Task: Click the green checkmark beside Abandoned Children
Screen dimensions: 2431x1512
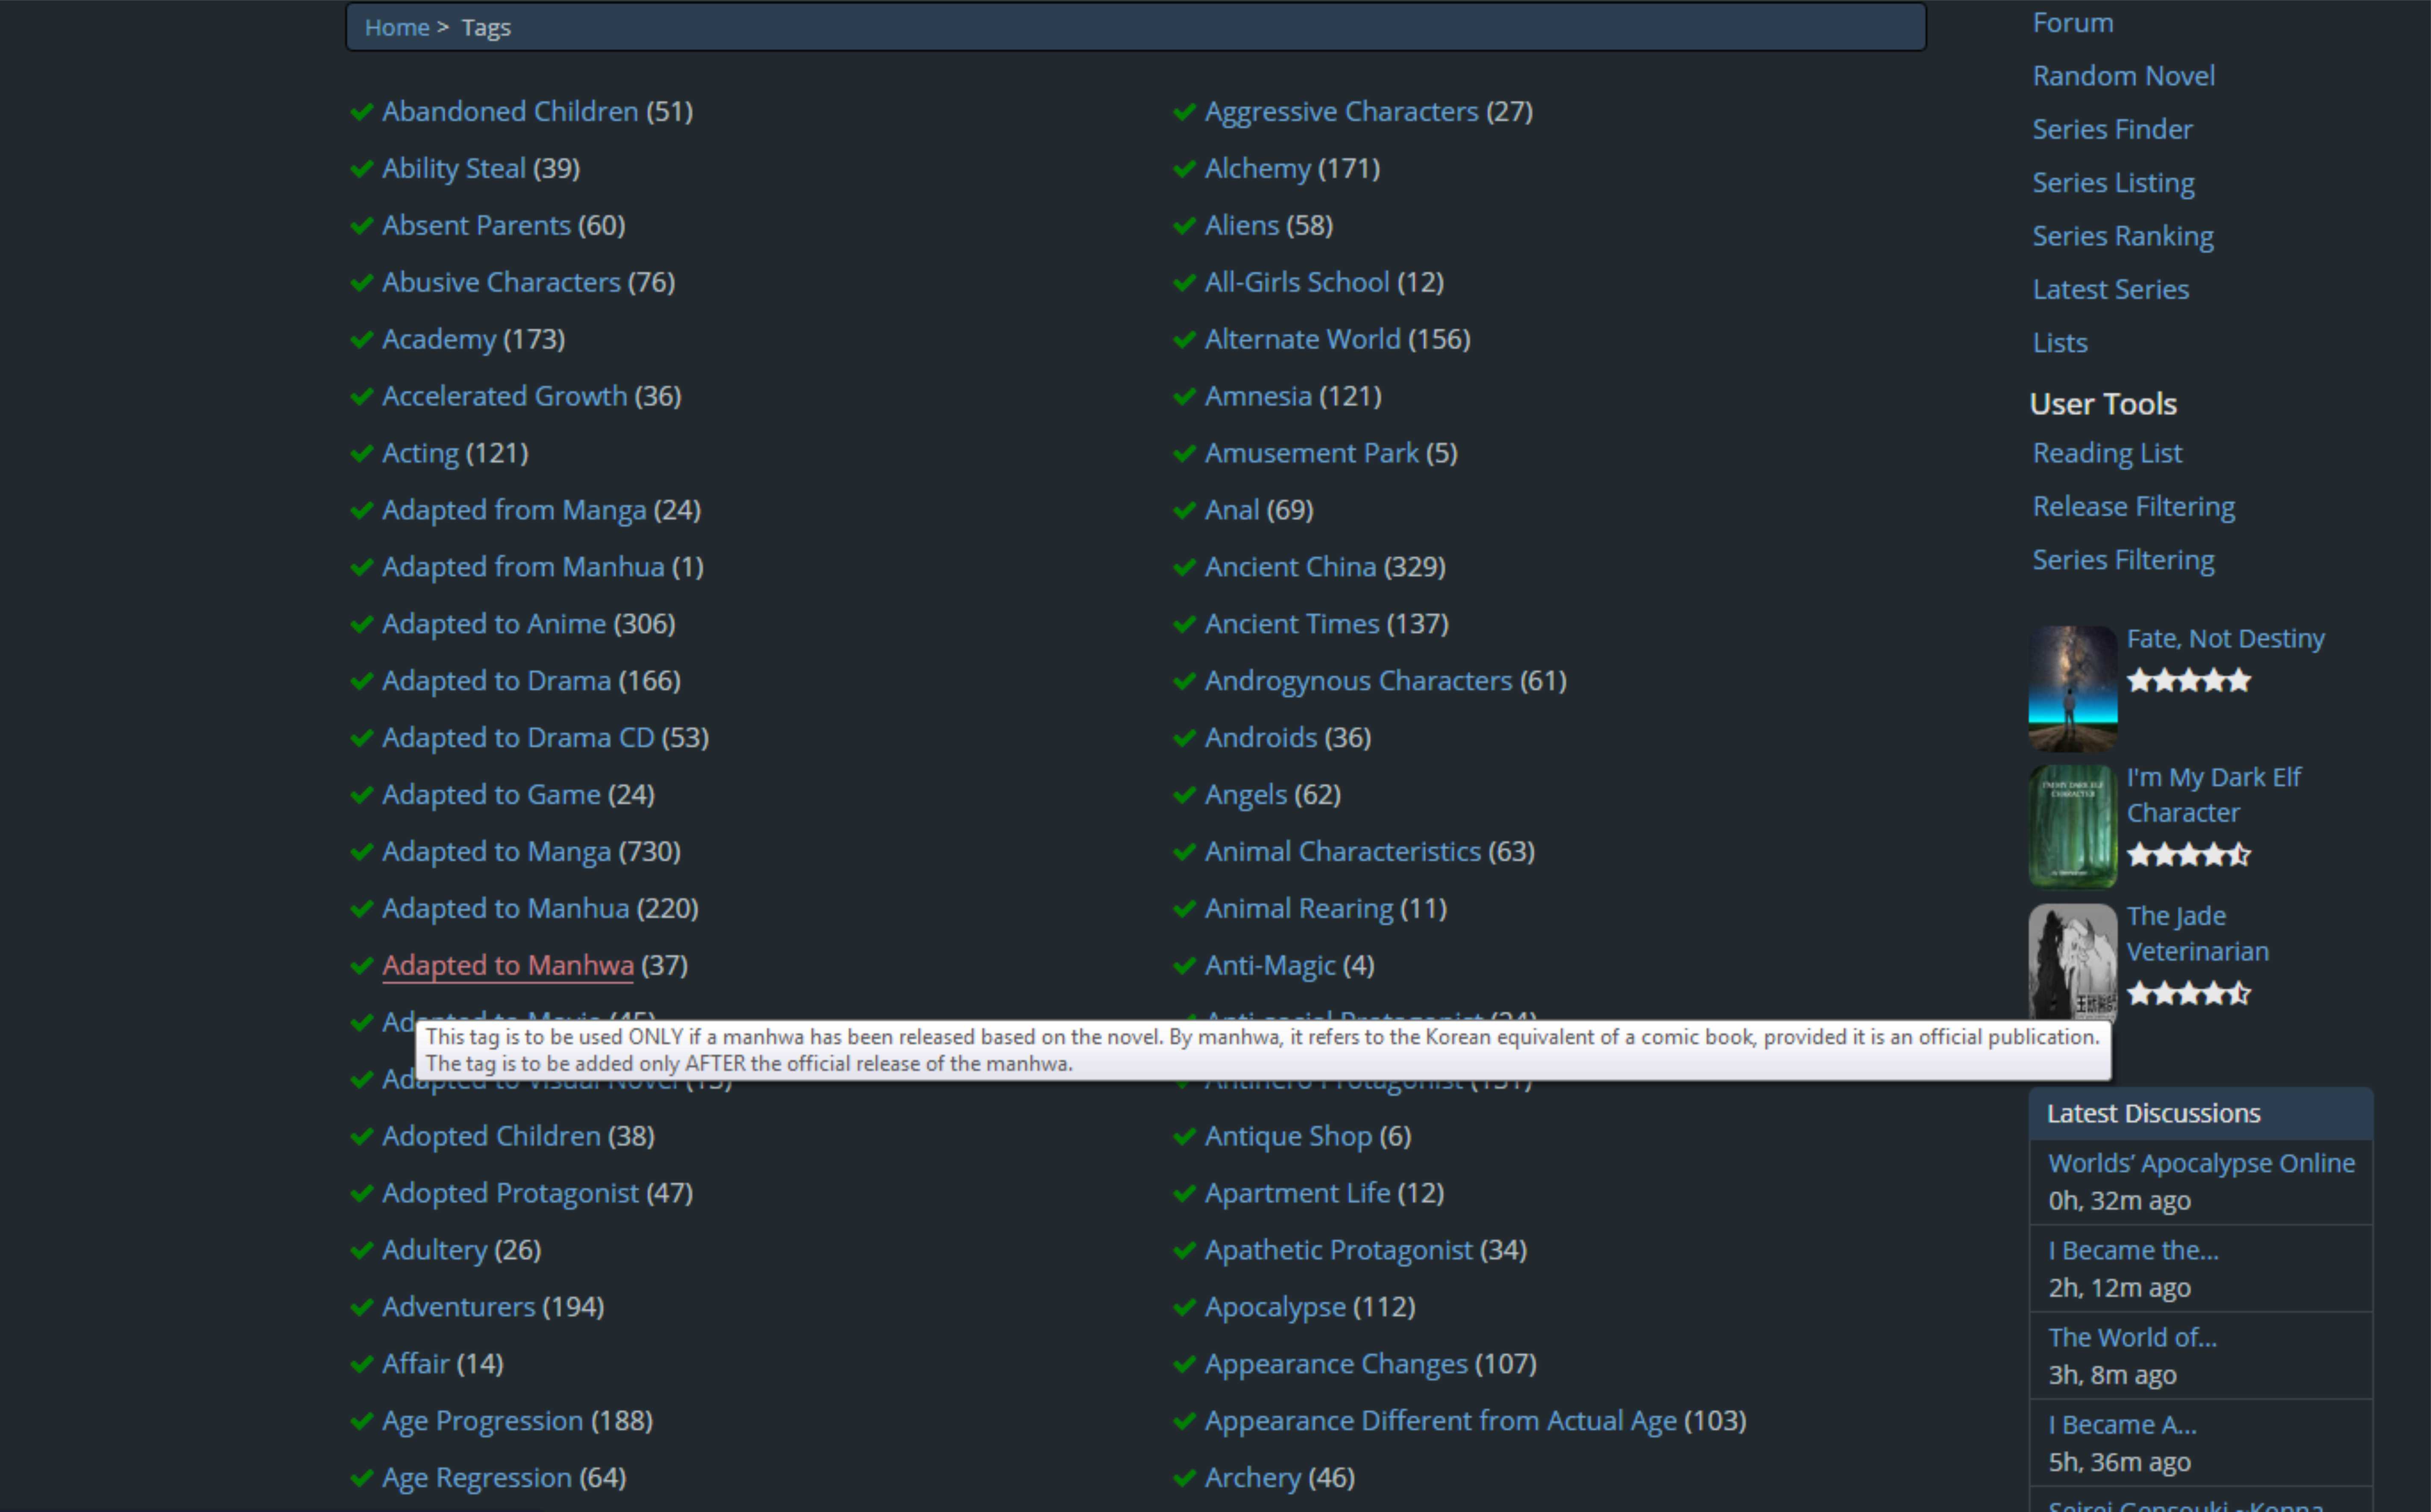Action: (362, 112)
